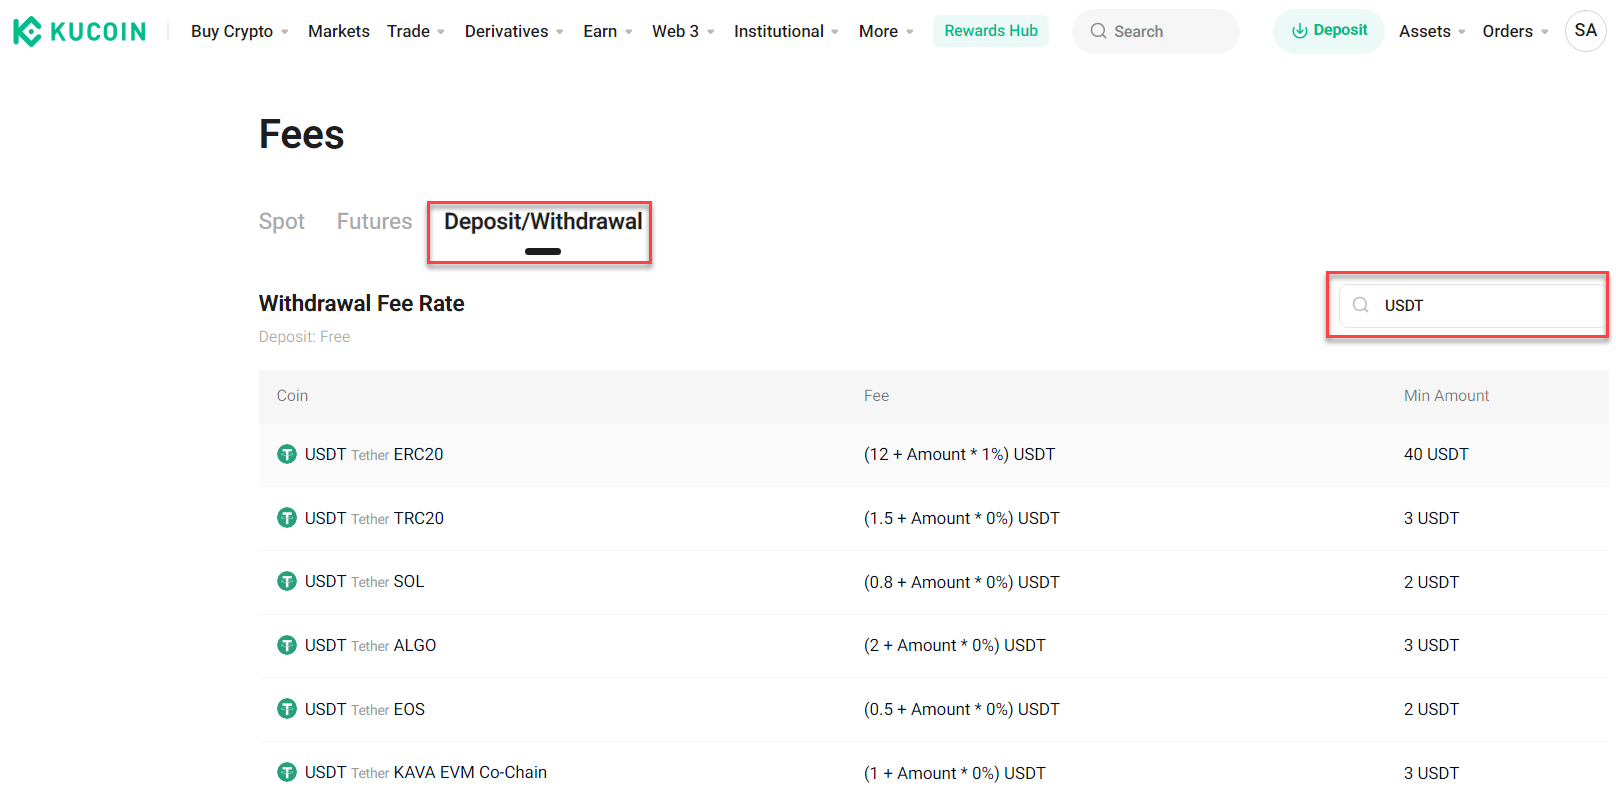Image resolution: width=1616 pixels, height=793 pixels.
Task: Open the More dropdown
Action: pyautogui.click(x=886, y=31)
